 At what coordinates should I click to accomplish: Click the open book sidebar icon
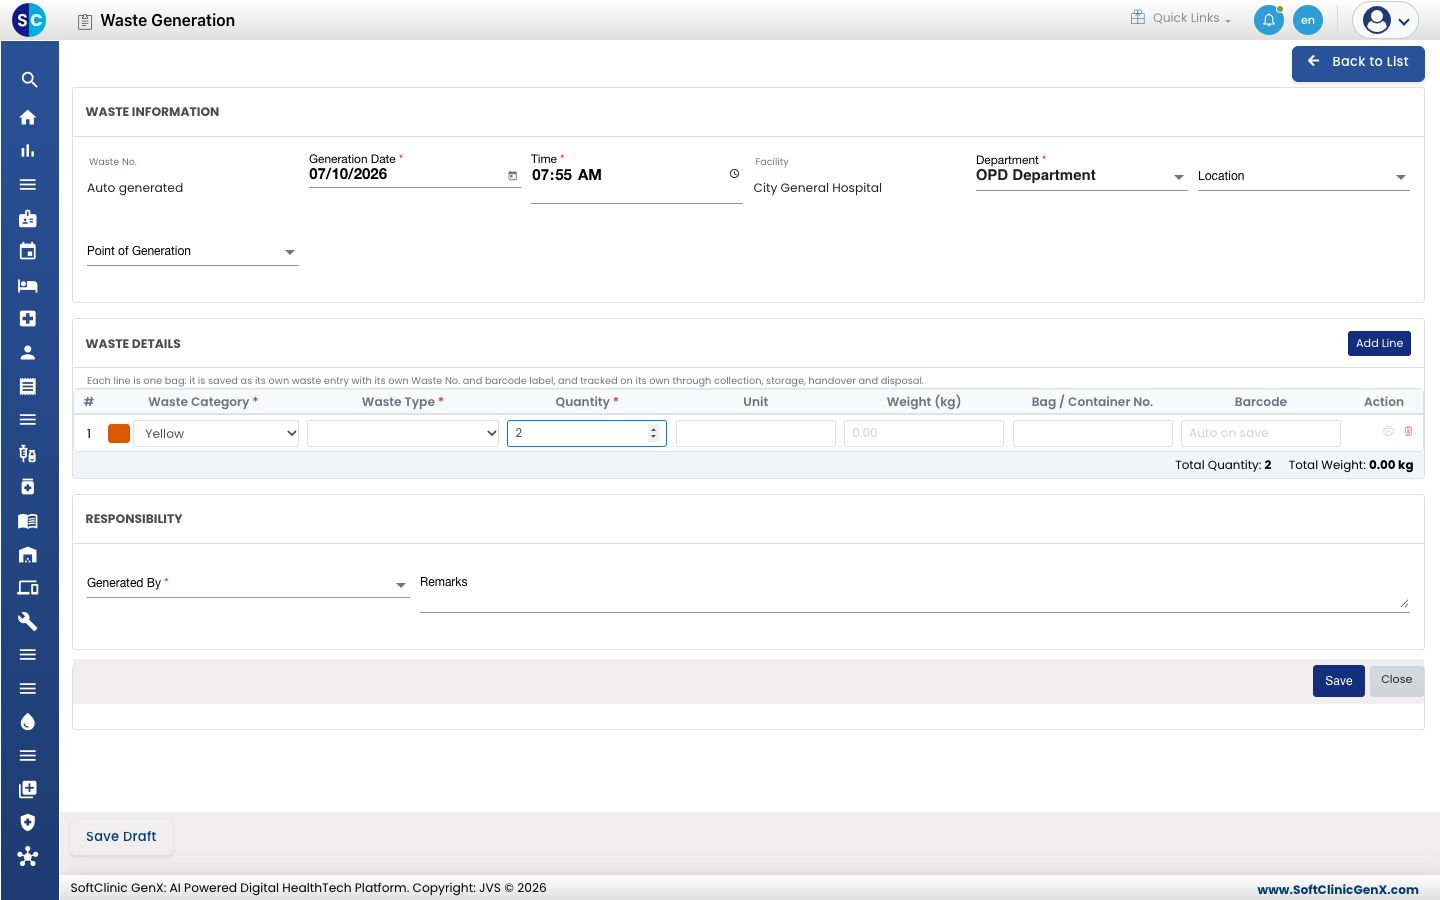(x=28, y=521)
